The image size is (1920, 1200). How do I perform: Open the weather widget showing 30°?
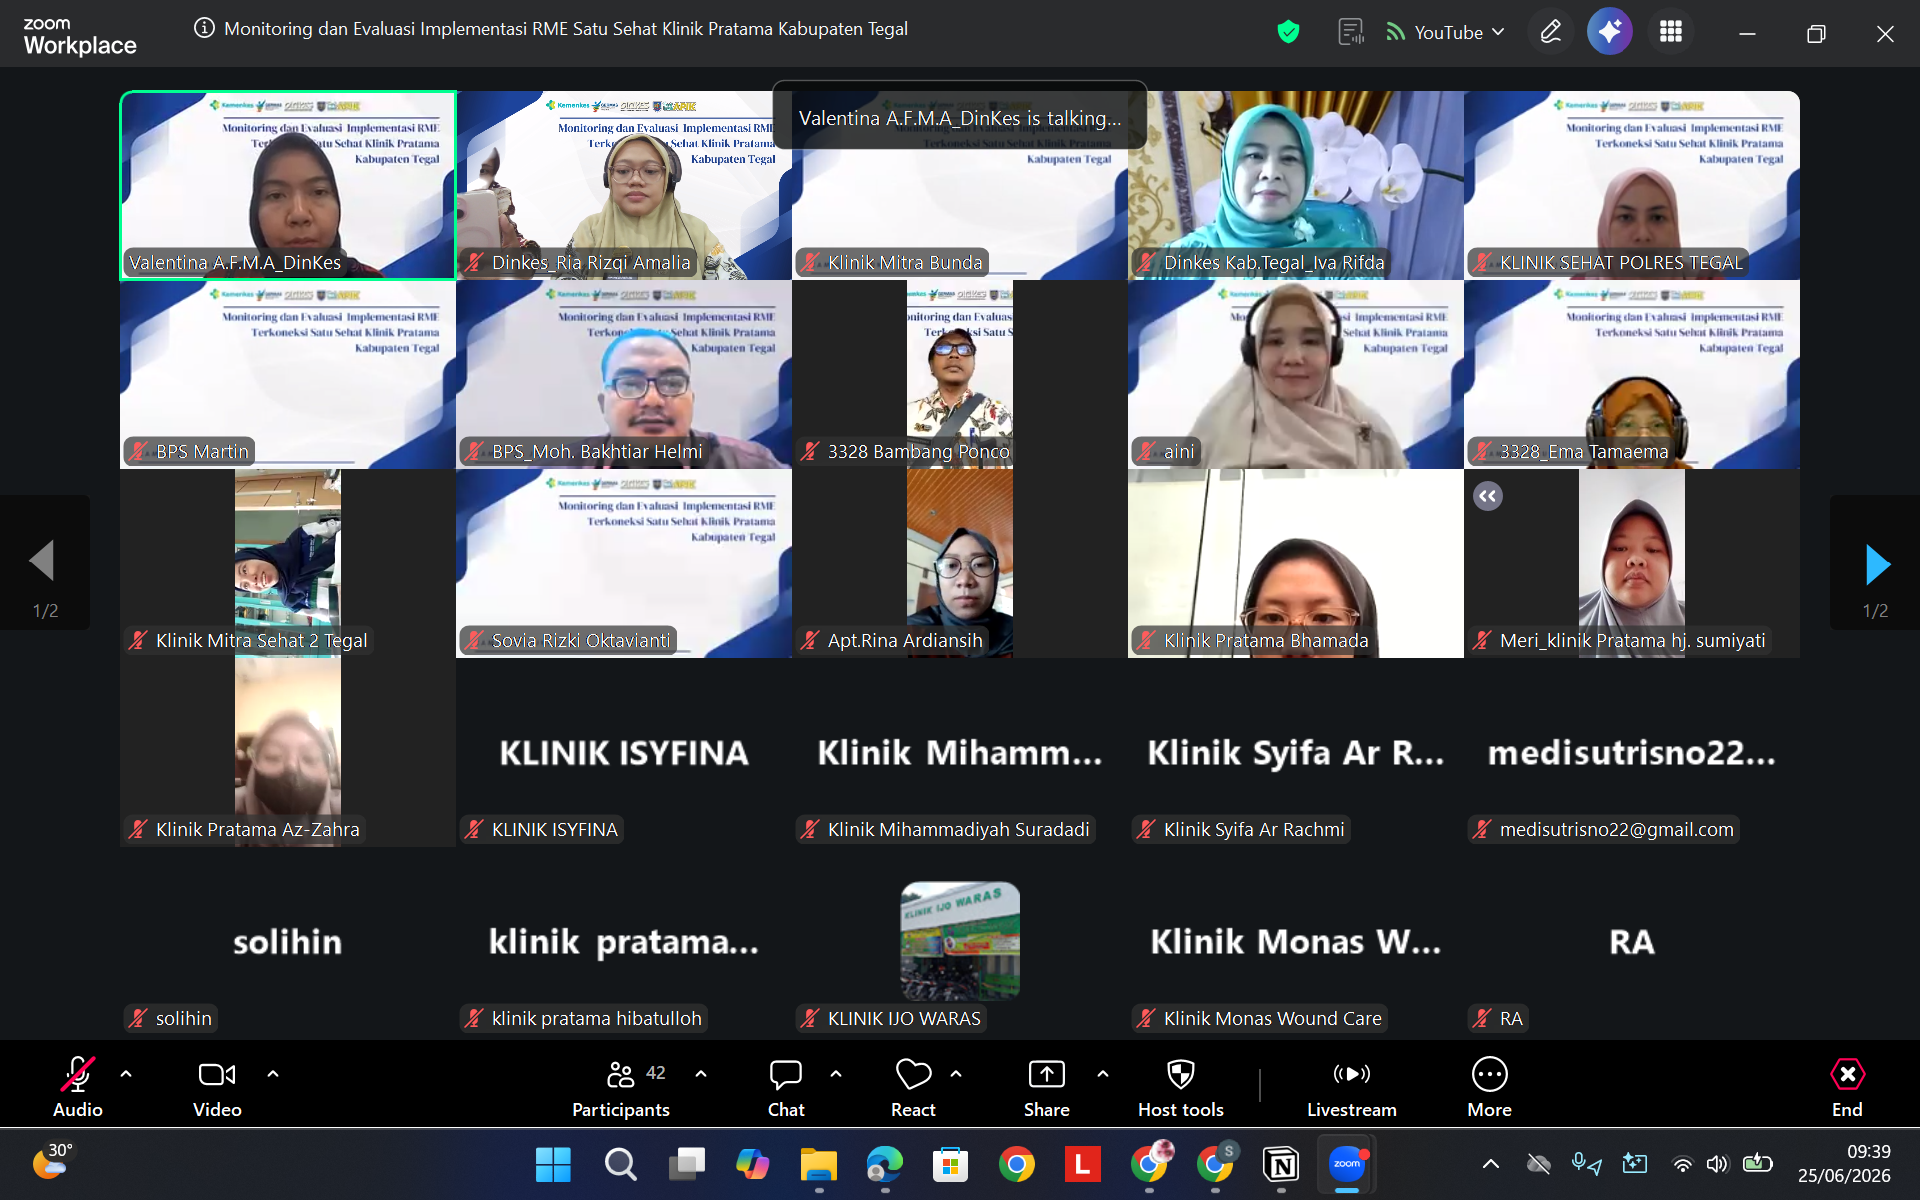tap(52, 1162)
